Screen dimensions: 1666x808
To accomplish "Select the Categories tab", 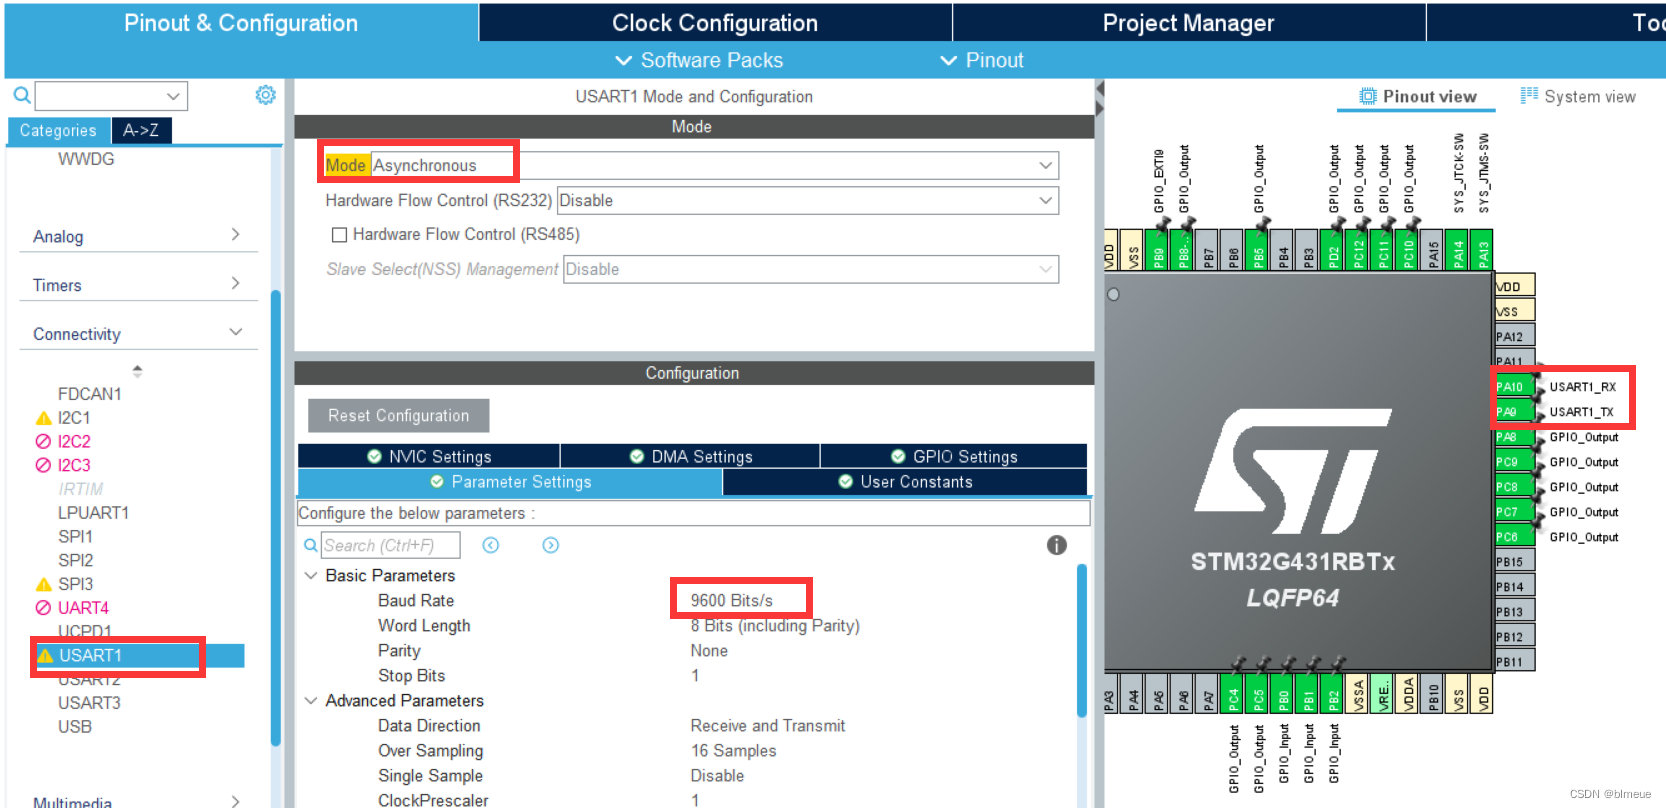I will (58, 130).
